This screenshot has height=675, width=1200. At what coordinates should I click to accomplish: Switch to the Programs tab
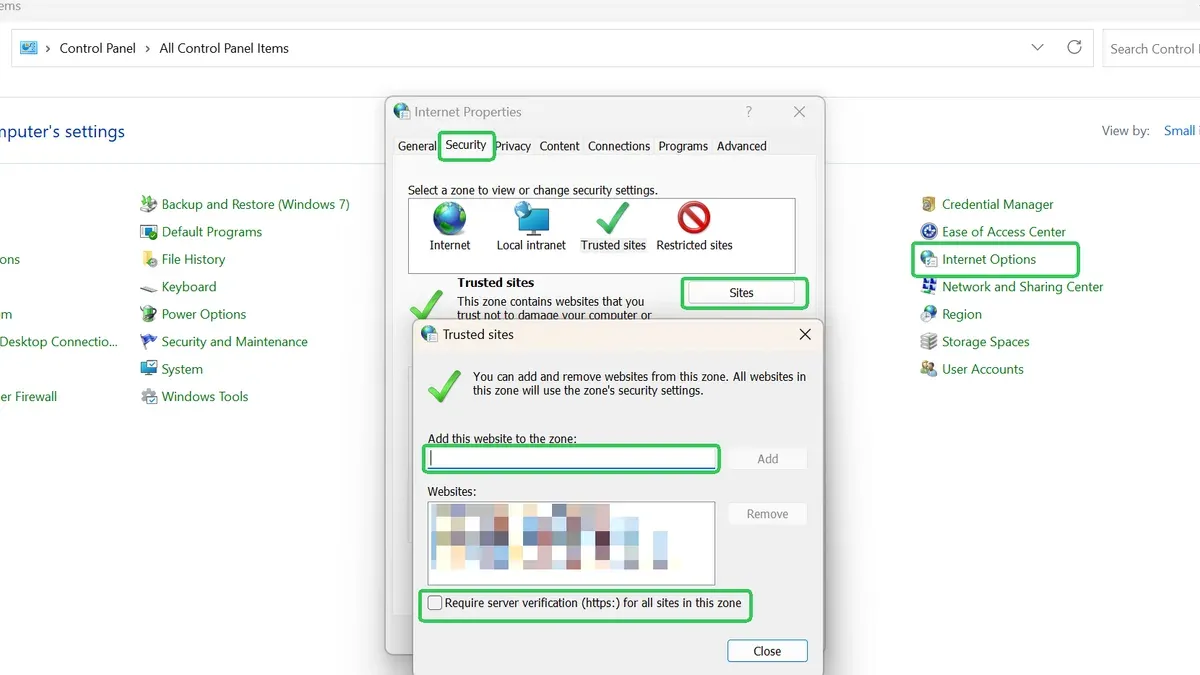(683, 146)
